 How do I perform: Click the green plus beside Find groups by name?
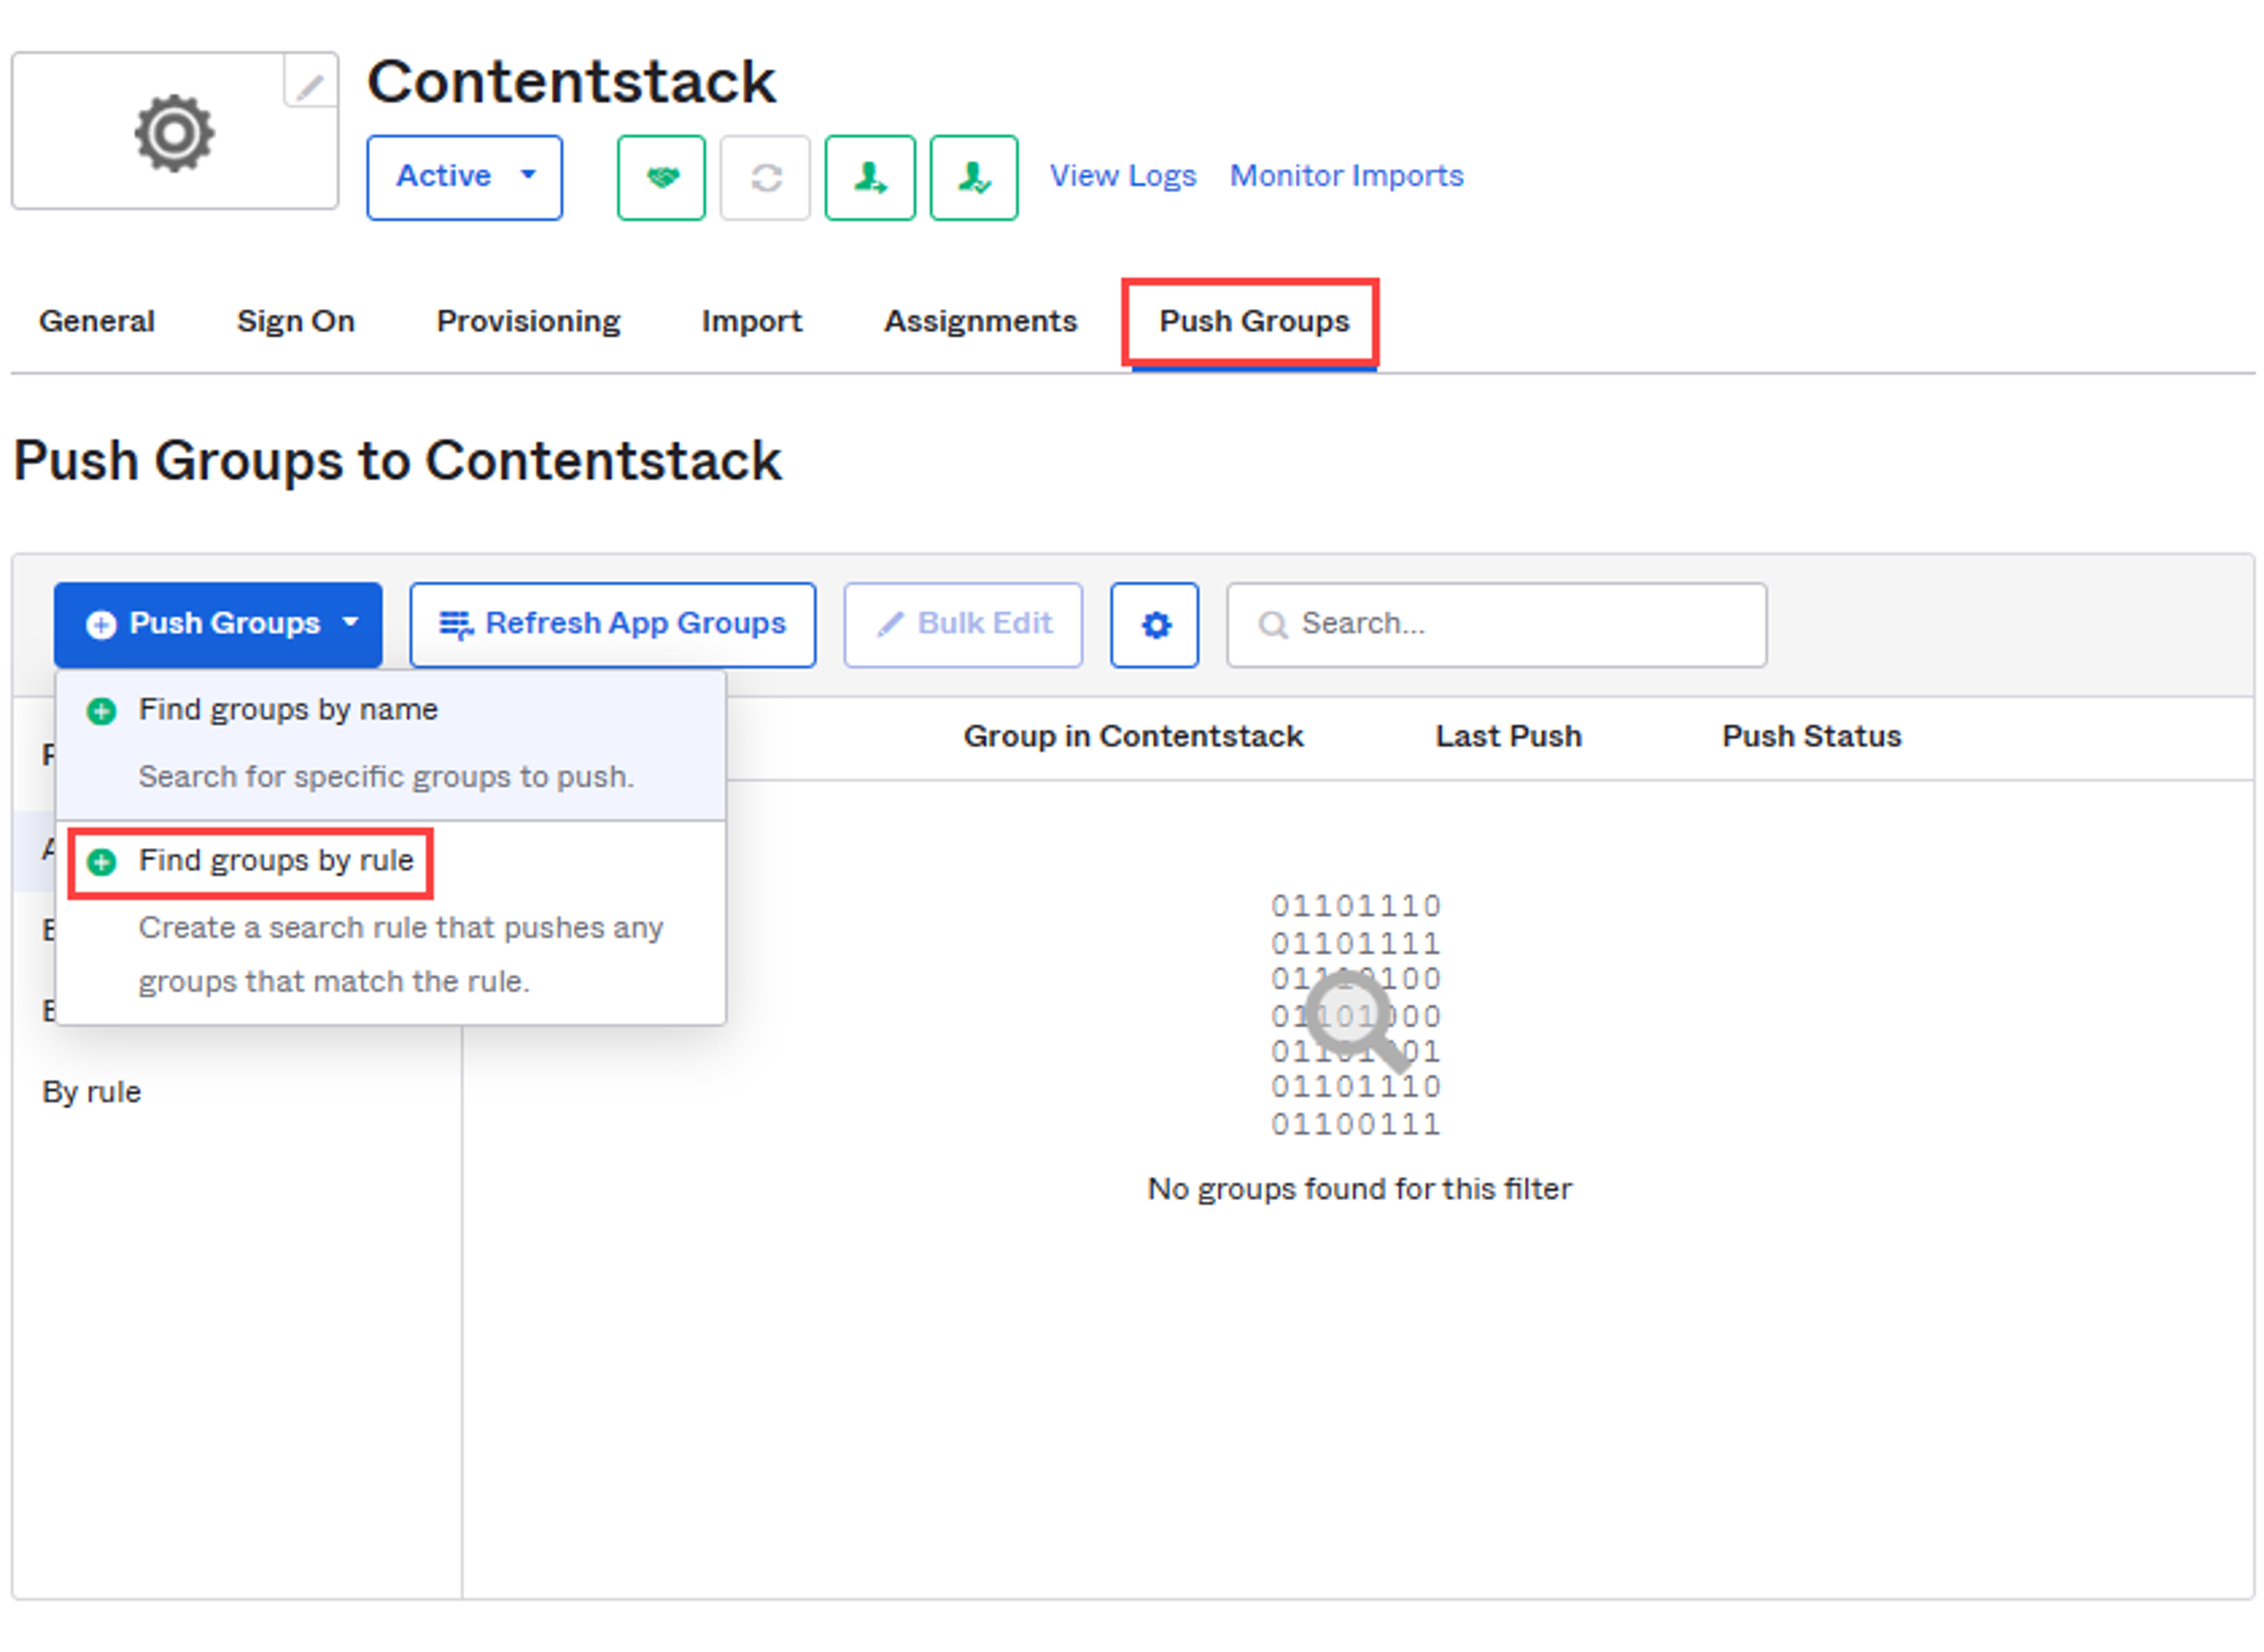pos(101,711)
